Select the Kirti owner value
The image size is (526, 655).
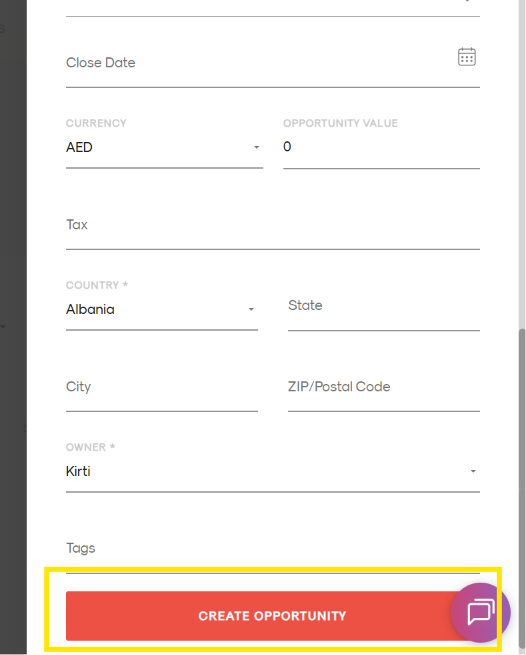pyautogui.click(x=78, y=471)
